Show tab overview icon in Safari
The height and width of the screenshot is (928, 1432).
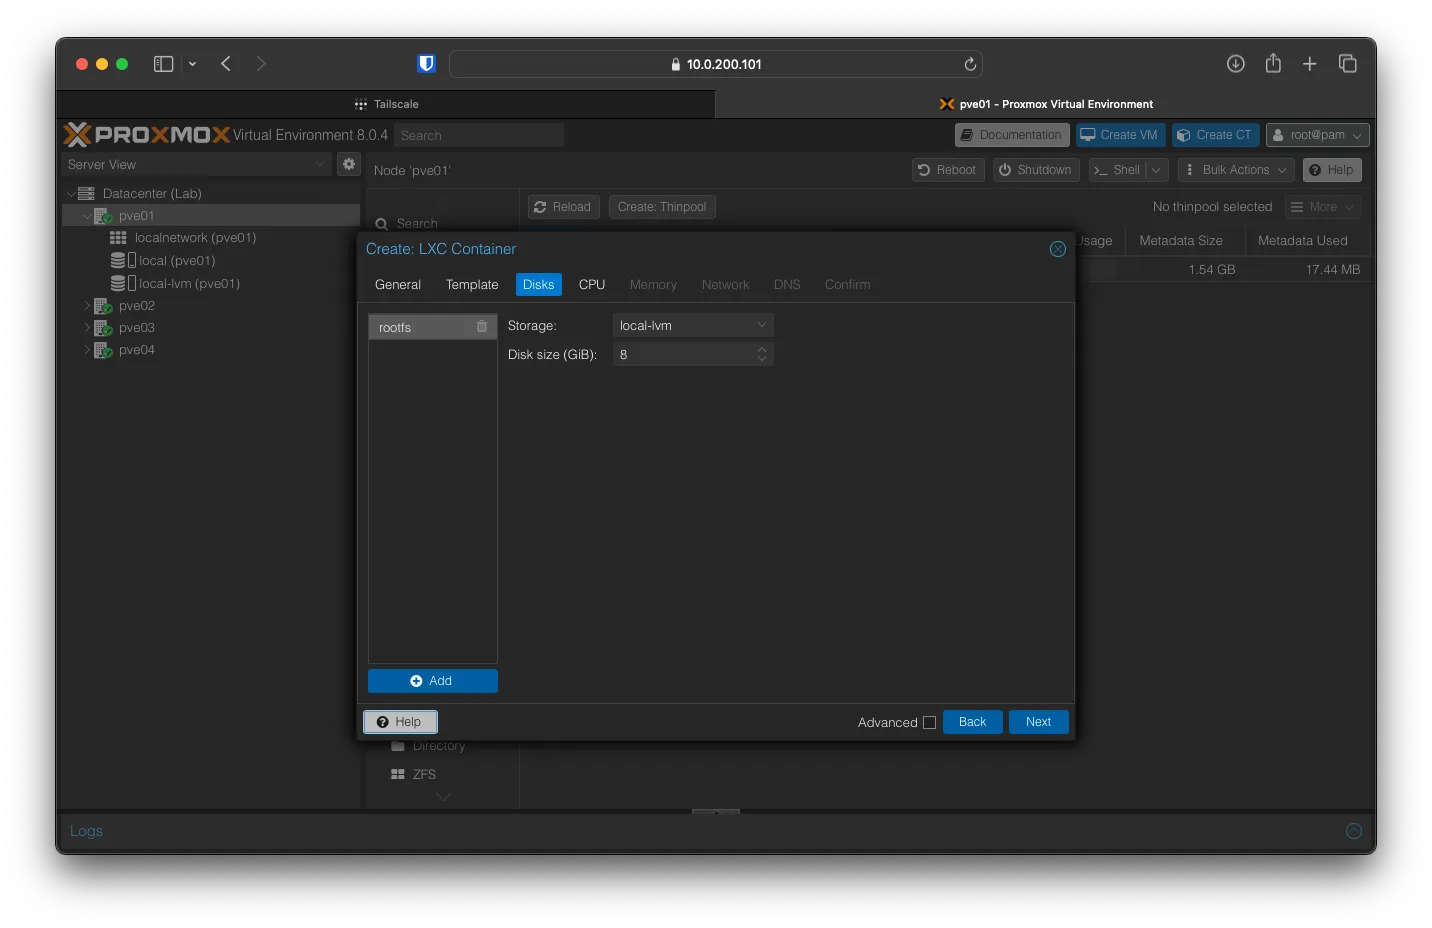coord(1348,64)
